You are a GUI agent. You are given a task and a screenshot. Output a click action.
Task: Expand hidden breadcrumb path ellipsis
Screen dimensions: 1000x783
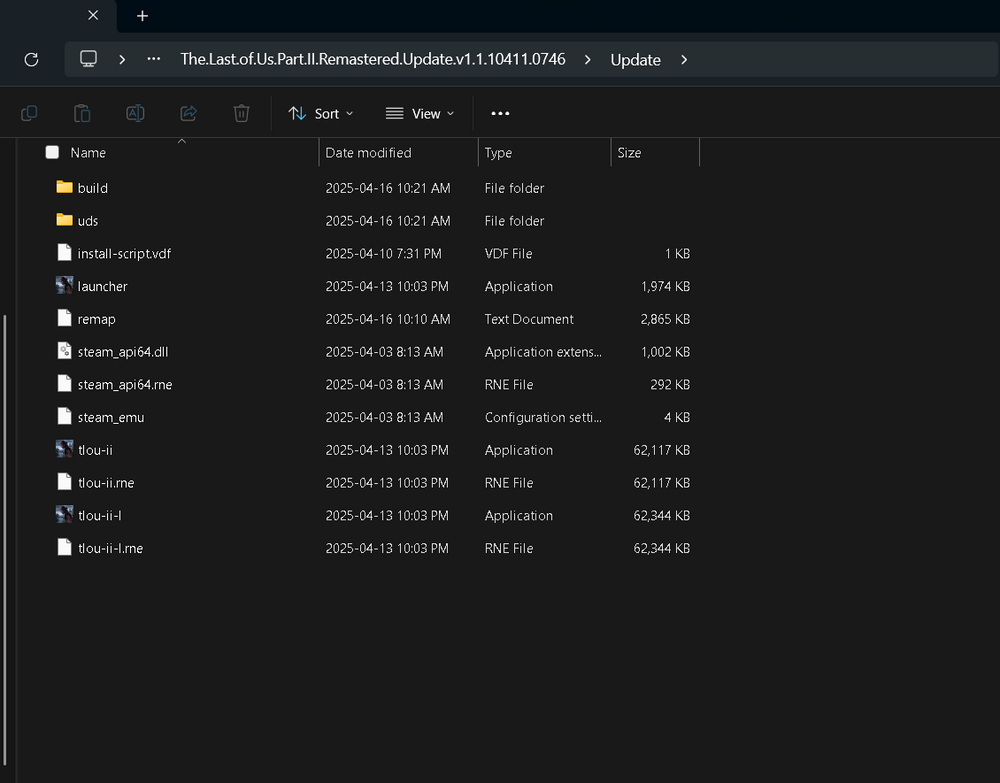154,59
